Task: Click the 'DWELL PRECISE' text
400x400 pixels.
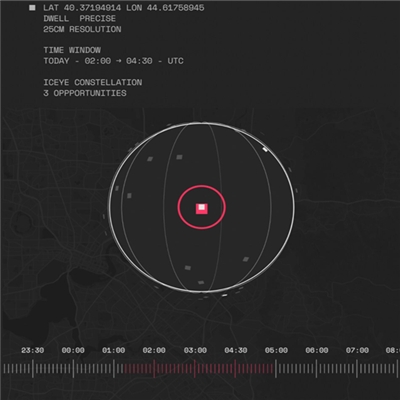Action: tap(79, 18)
